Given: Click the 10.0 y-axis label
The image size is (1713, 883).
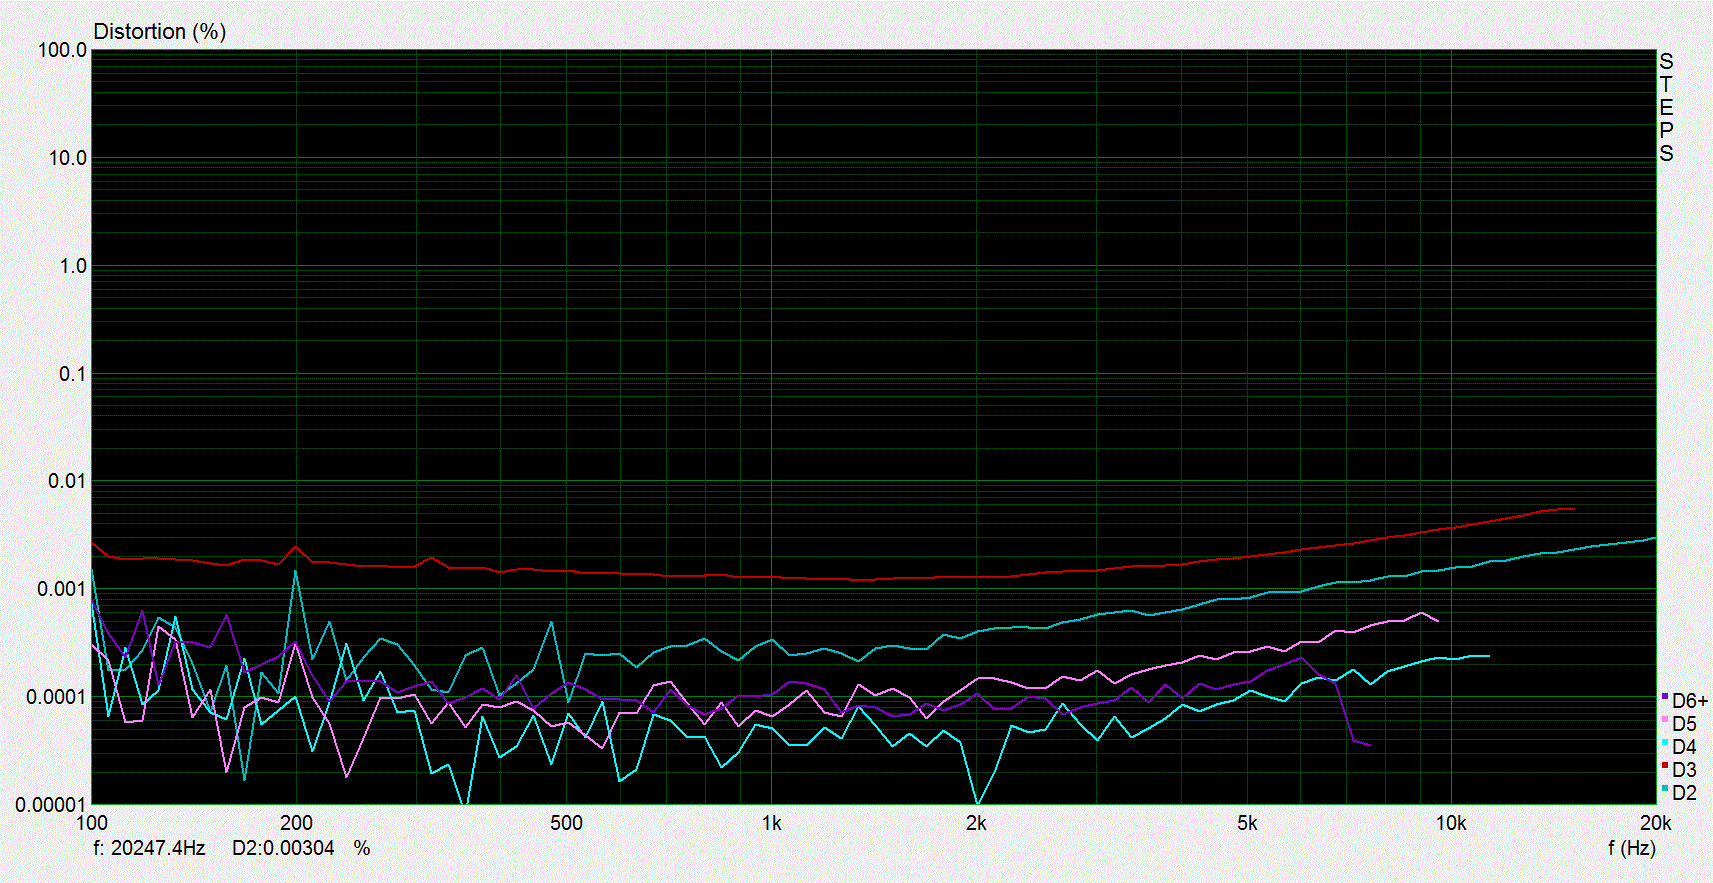Looking at the screenshot, I should [x=68, y=158].
